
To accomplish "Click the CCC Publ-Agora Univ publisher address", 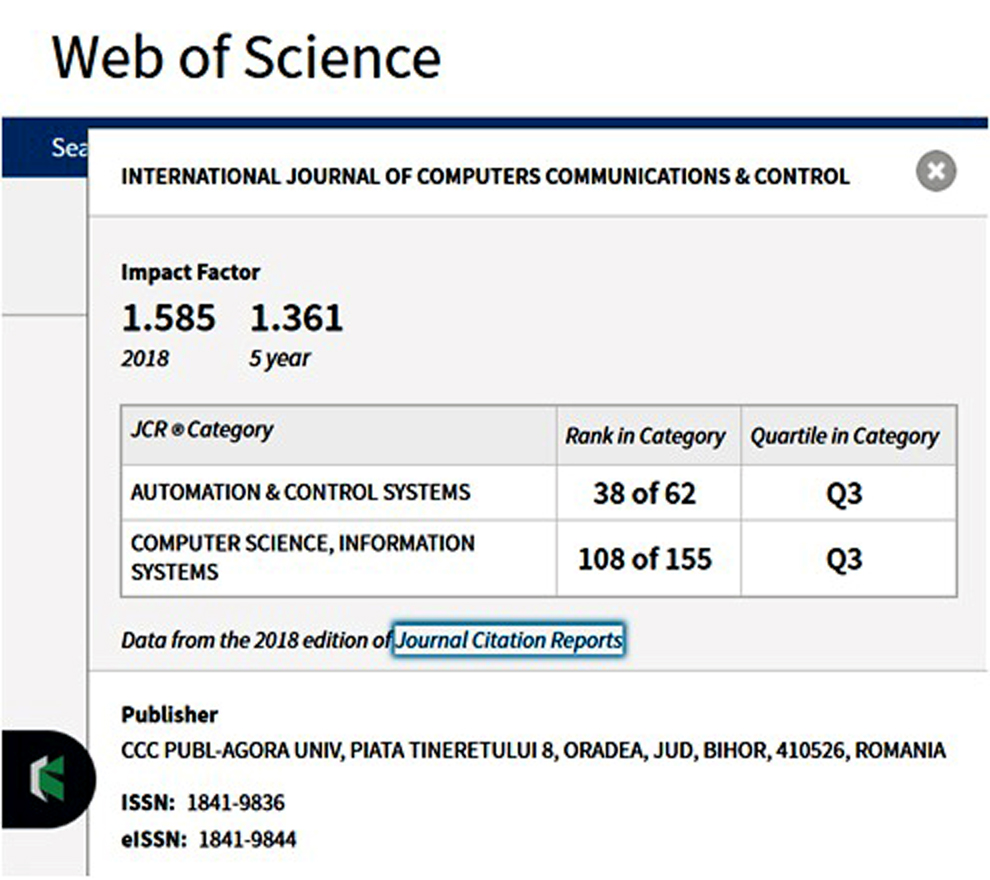I will 533,750.
